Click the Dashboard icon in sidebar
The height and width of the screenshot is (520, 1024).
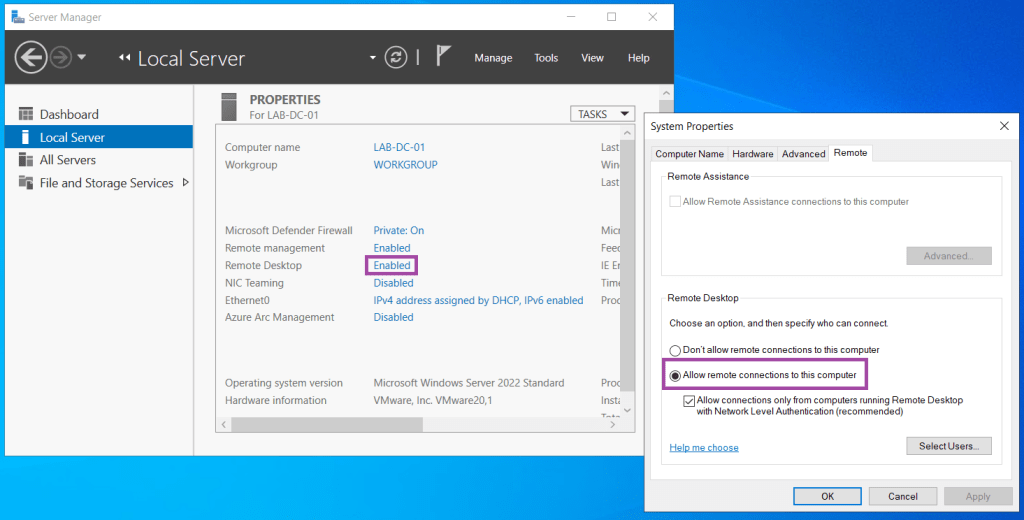coord(25,114)
